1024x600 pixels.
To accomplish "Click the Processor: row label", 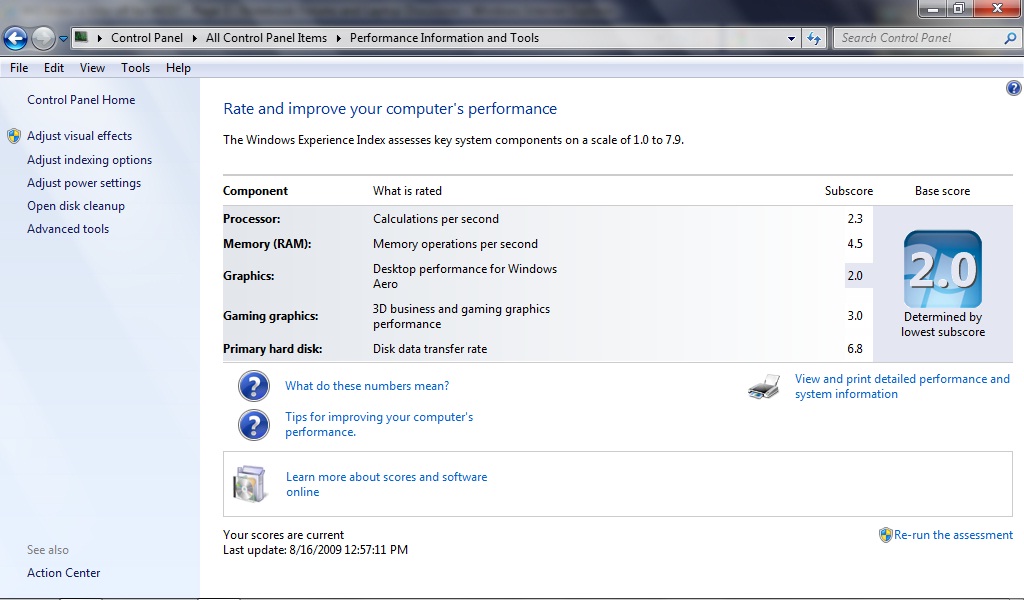I will [x=251, y=219].
